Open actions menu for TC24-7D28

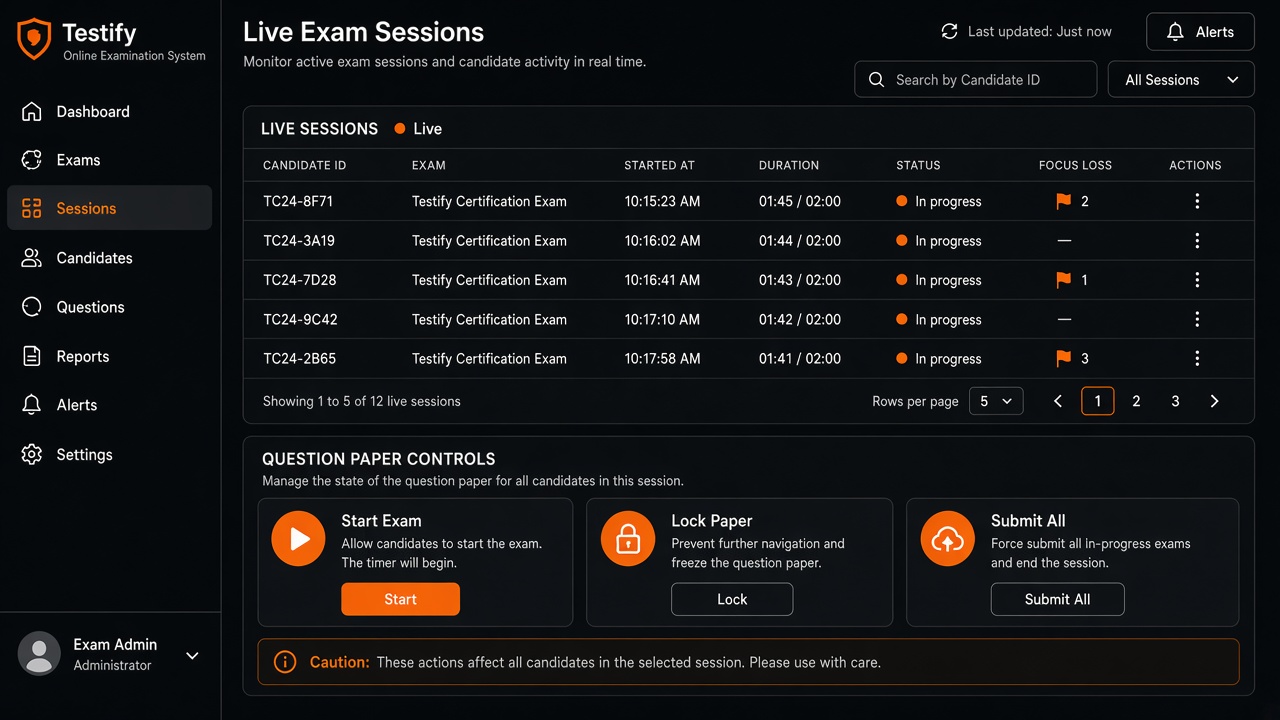[1197, 280]
